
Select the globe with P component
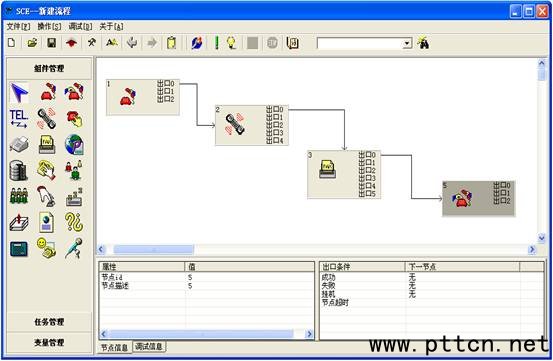(x=74, y=145)
